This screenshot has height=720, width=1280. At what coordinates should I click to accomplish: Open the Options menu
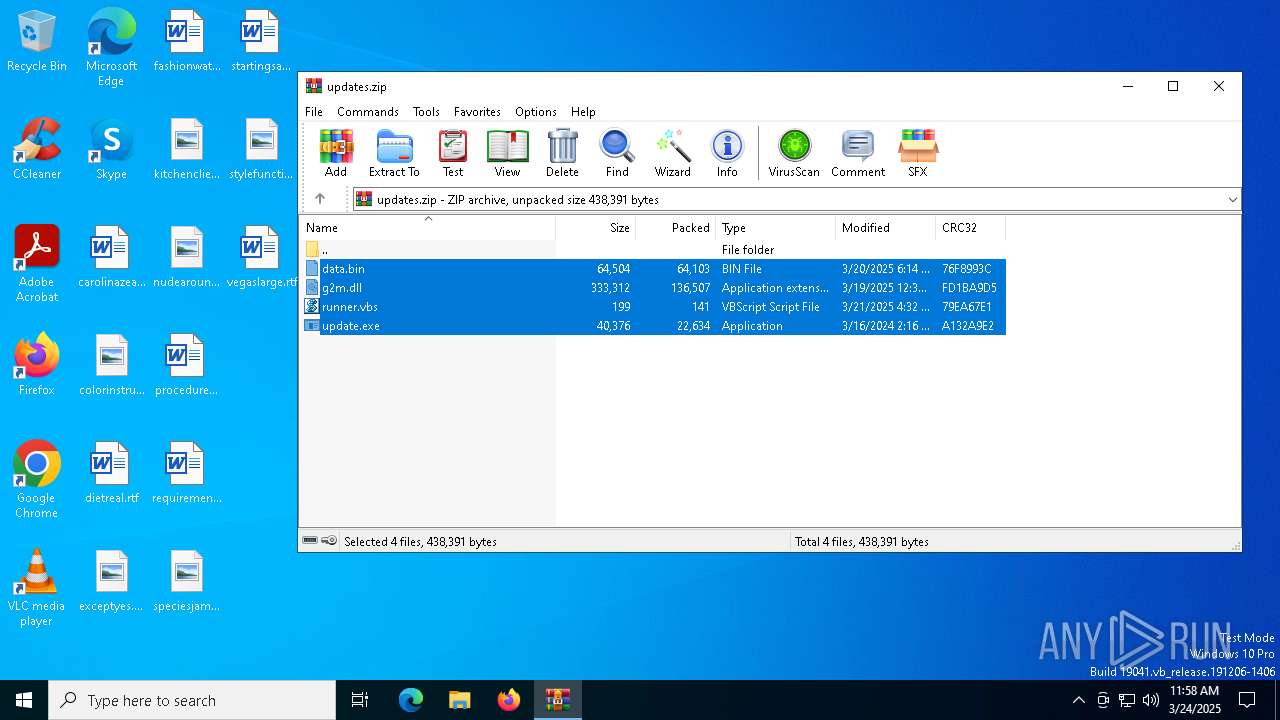pyautogui.click(x=536, y=112)
